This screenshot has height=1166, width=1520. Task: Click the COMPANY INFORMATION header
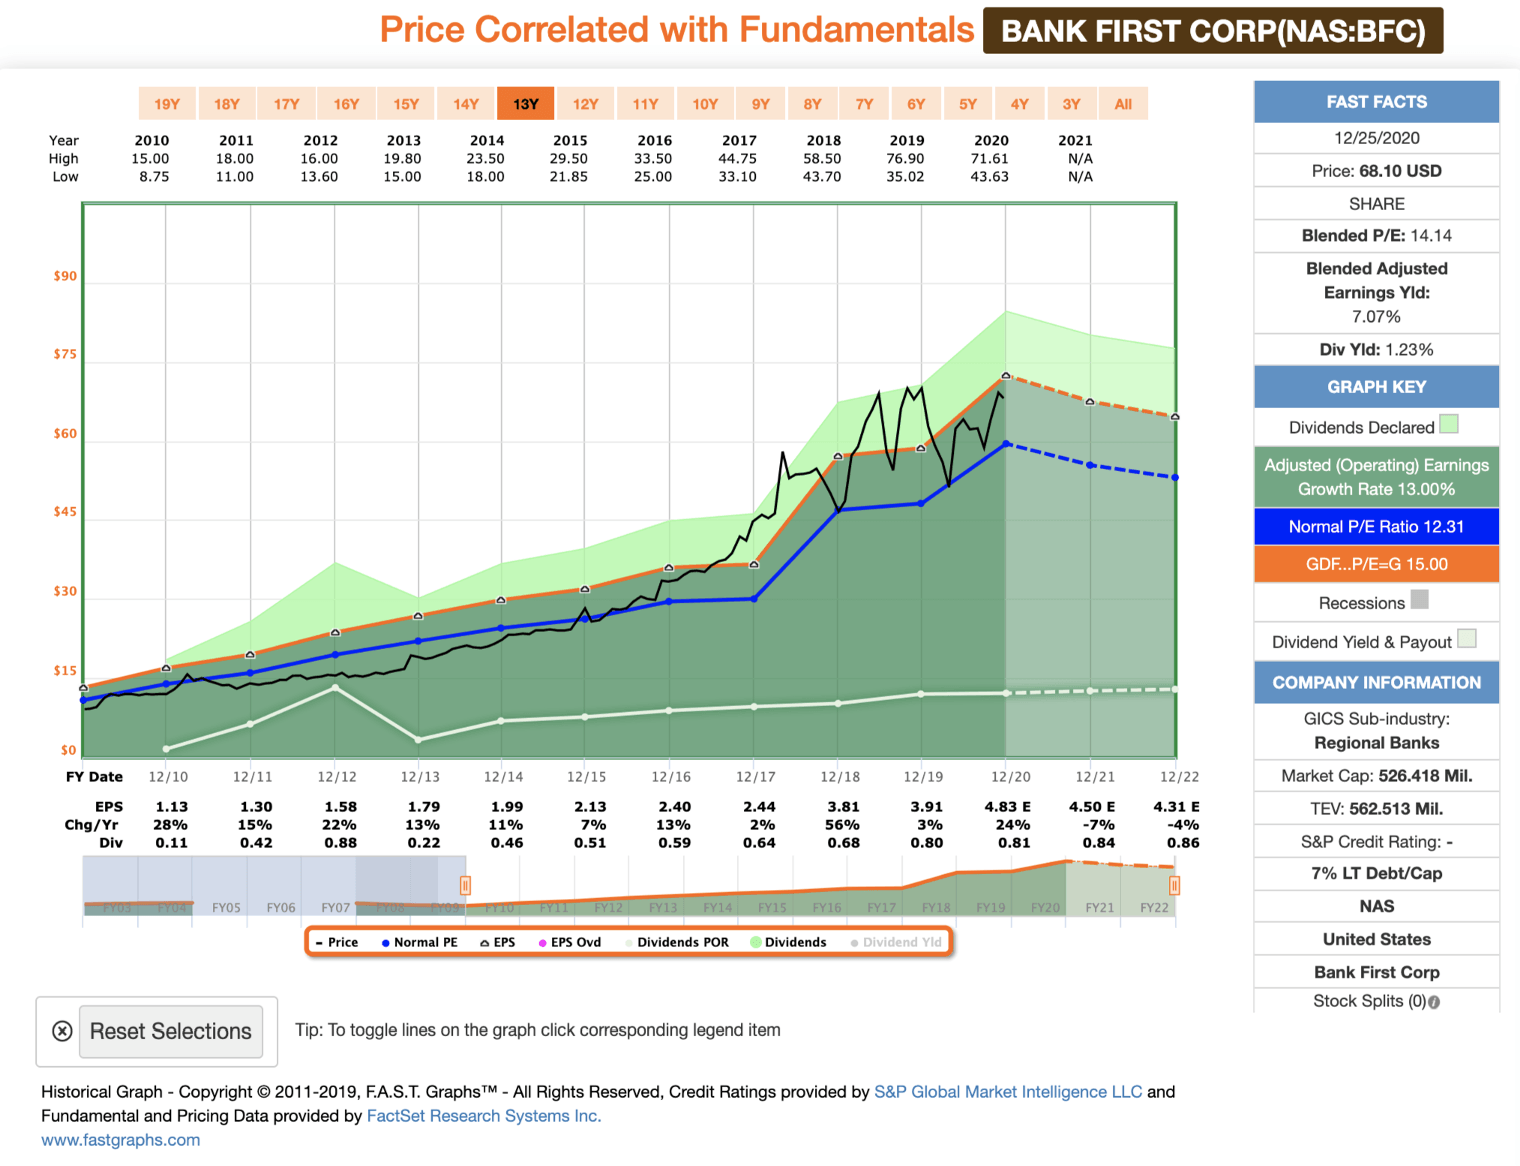click(x=1377, y=683)
